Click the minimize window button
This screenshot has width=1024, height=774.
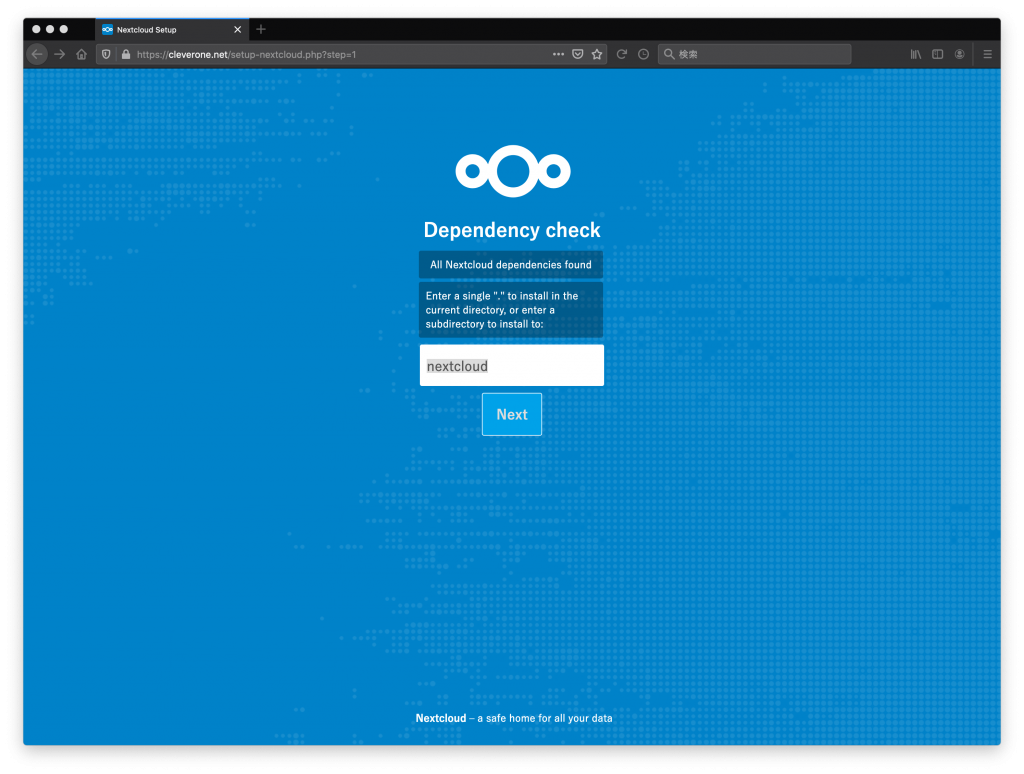click(x=50, y=29)
